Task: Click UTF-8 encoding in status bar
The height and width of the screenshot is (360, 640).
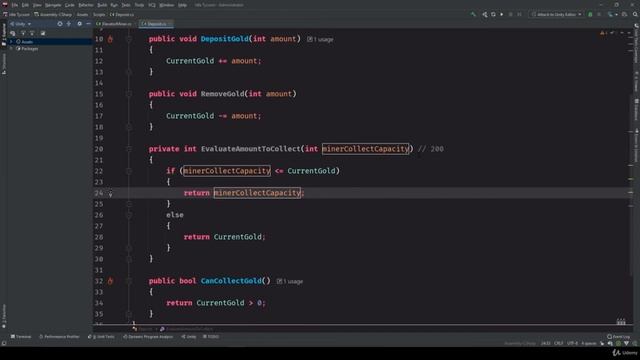Action: click(x=572, y=344)
